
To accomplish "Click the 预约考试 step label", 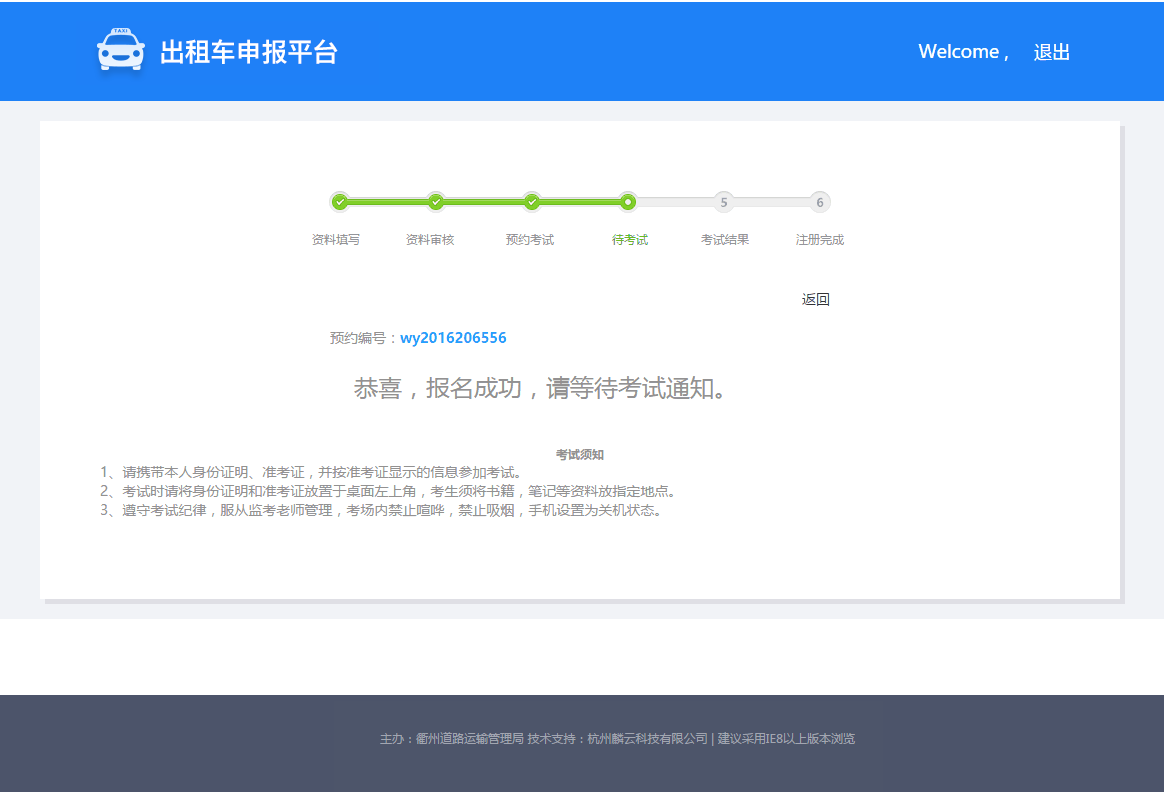I will 530,240.
